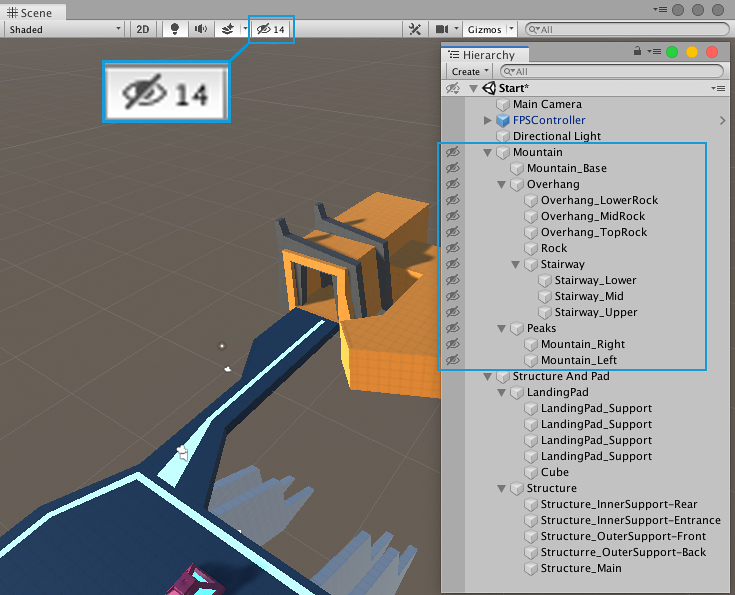Open the Shaded draw mode dropdown
The image size is (735, 595).
(x=64, y=30)
